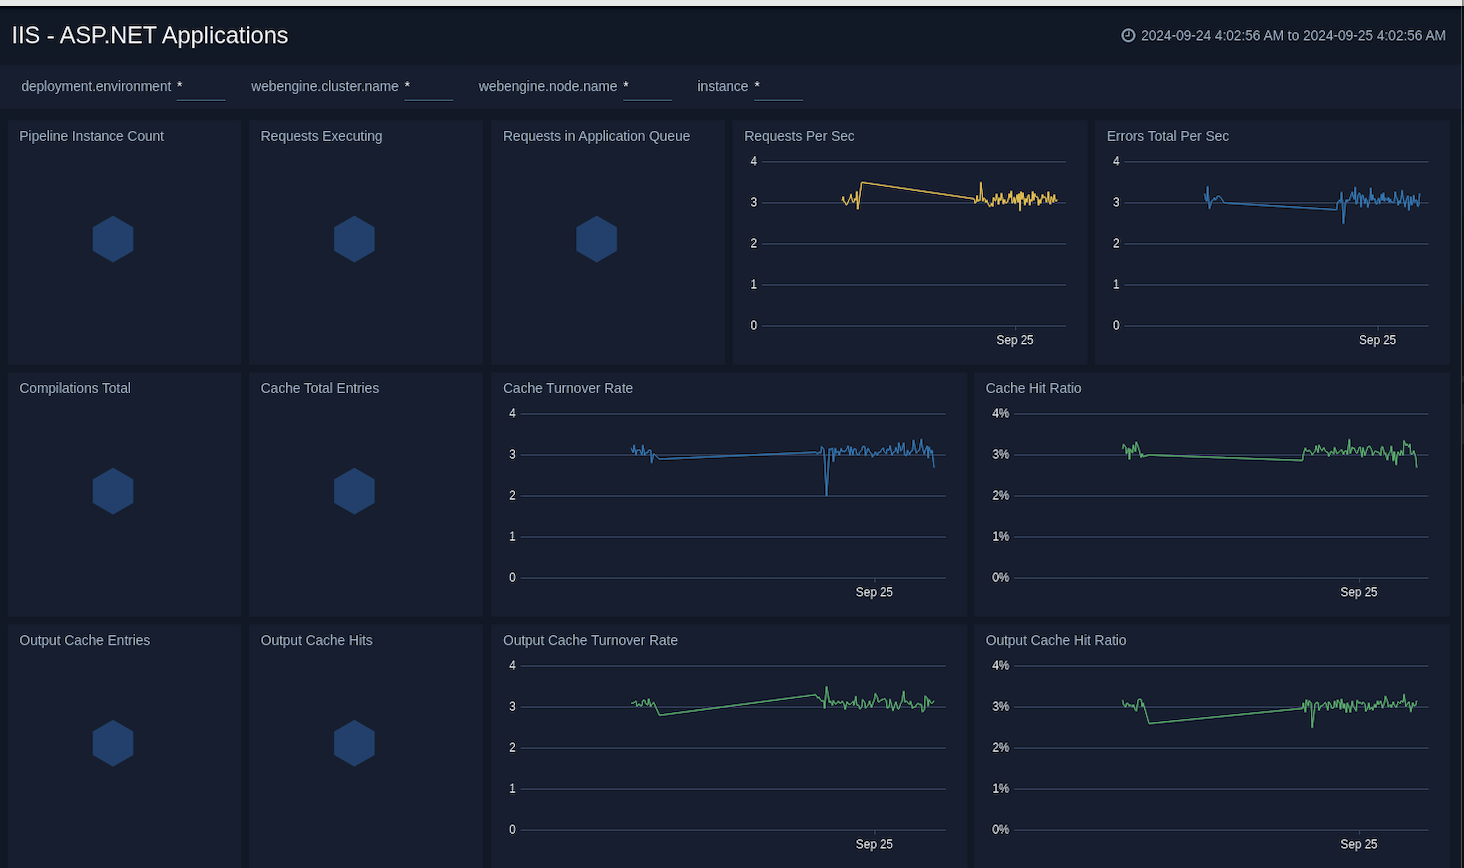The height and width of the screenshot is (868, 1464).
Task: Click the Requests Per Sec panel title
Action: point(800,136)
